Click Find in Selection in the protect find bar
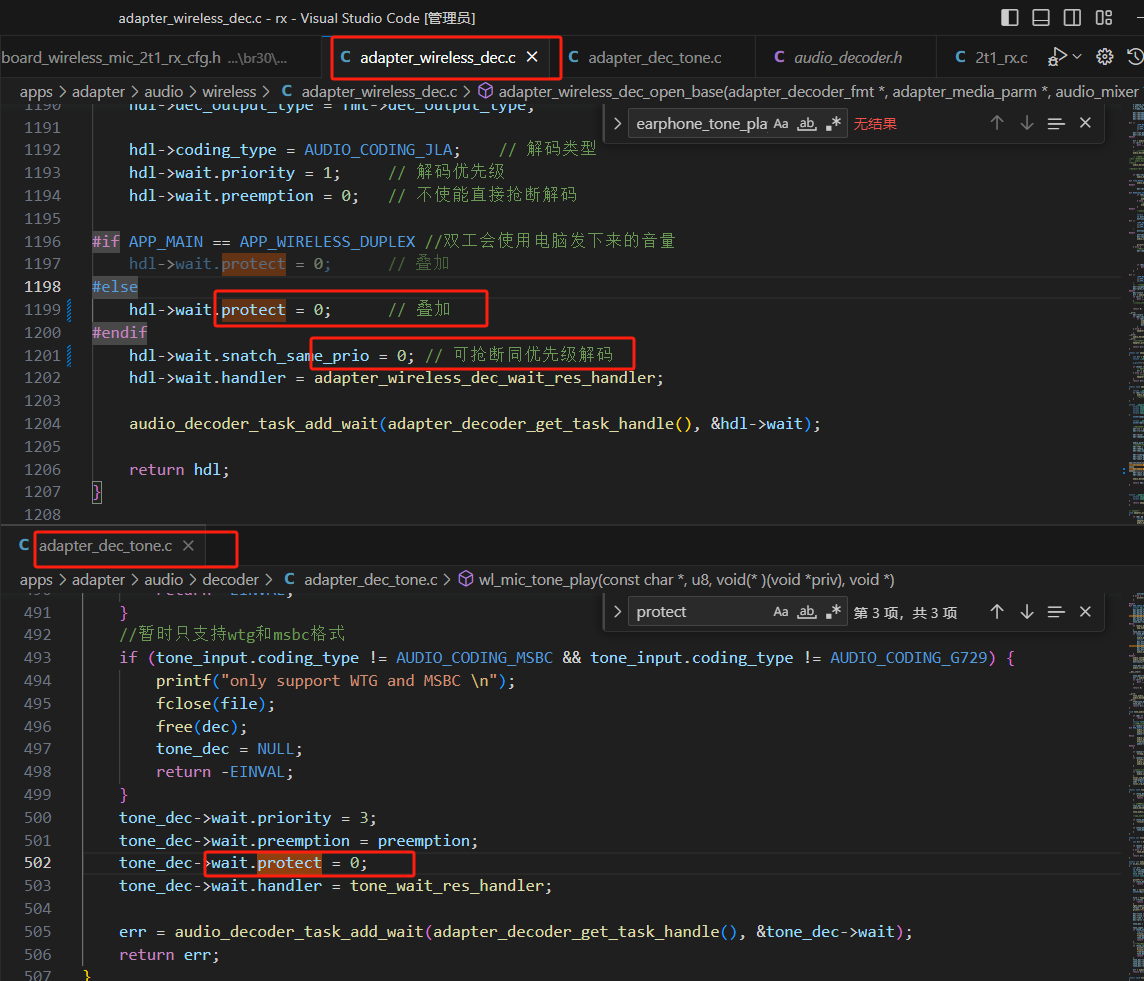This screenshot has height=981, width=1144. click(1056, 612)
